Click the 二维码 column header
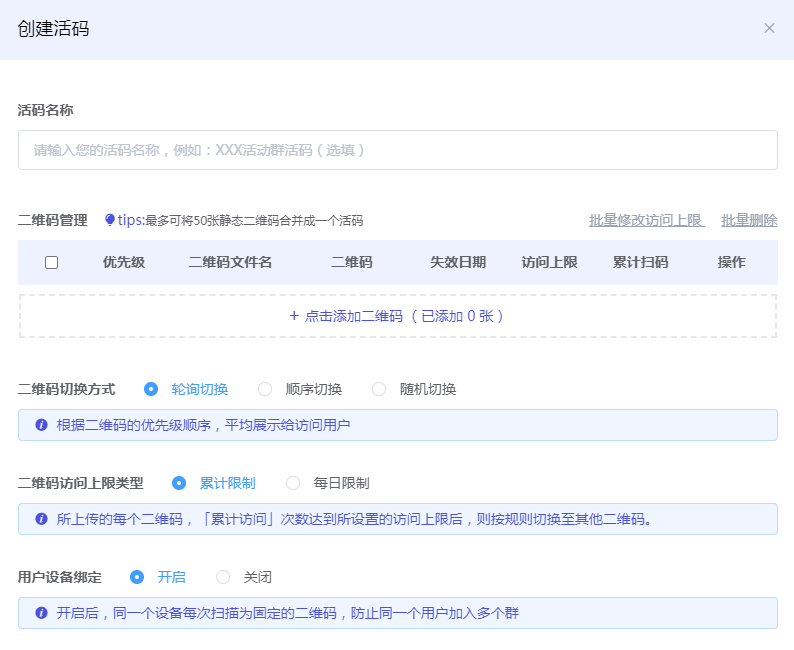The height and width of the screenshot is (650, 794). 352,262
